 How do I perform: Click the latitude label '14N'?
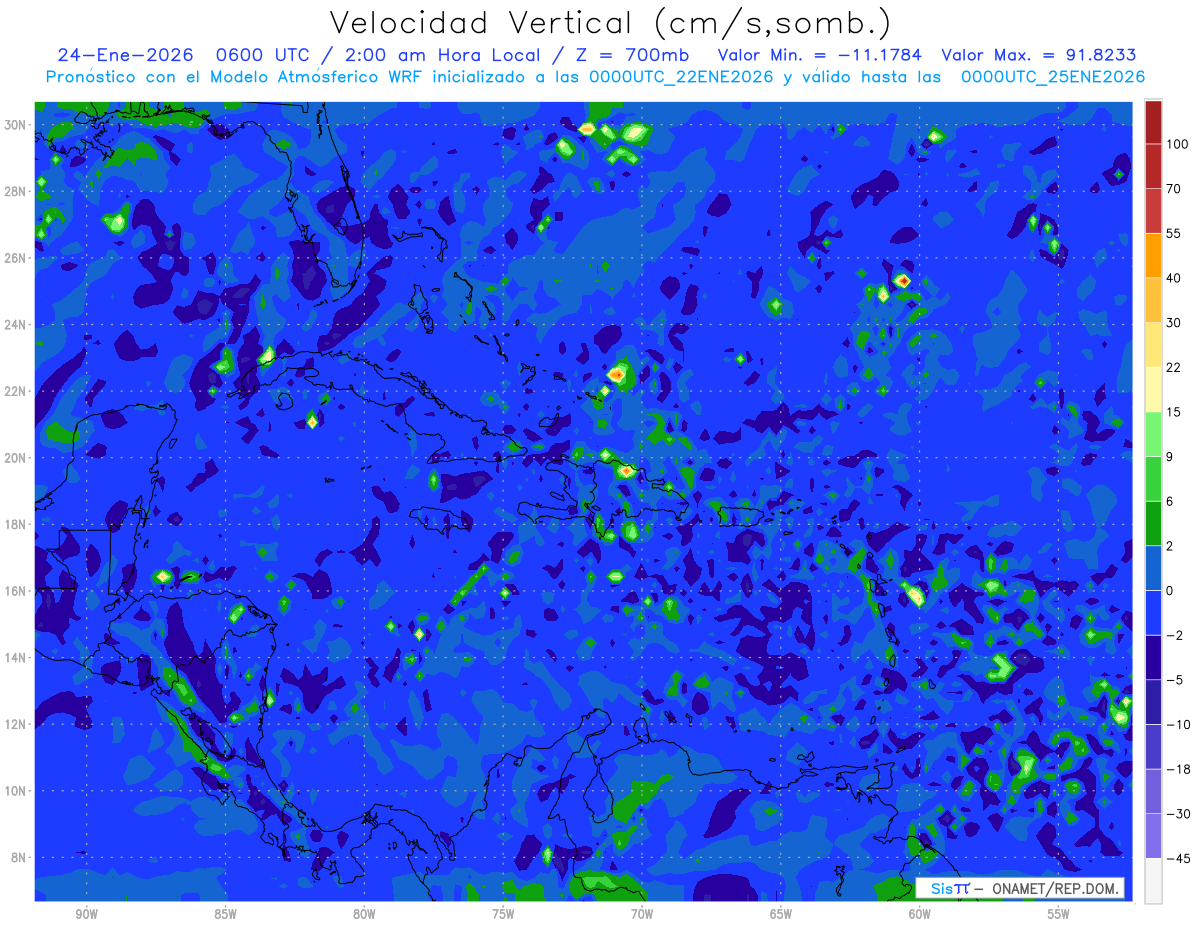pyautogui.click(x=16, y=658)
